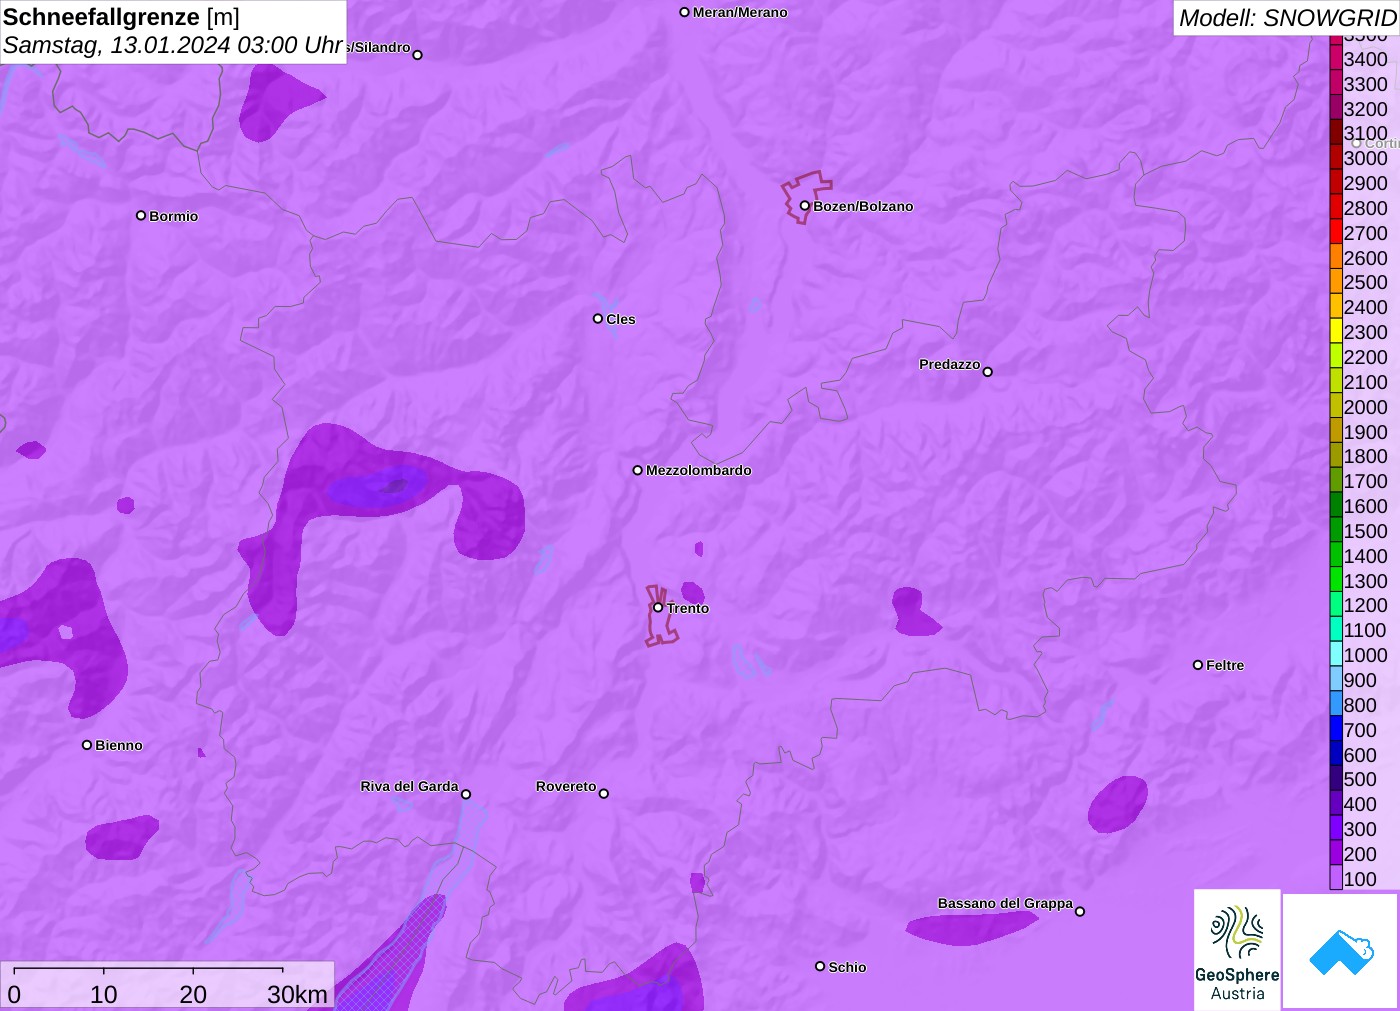Click the Modell: SNOWGRID label
Image resolution: width=1400 pixels, height=1011 pixels.
pyautogui.click(x=1287, y=18)
